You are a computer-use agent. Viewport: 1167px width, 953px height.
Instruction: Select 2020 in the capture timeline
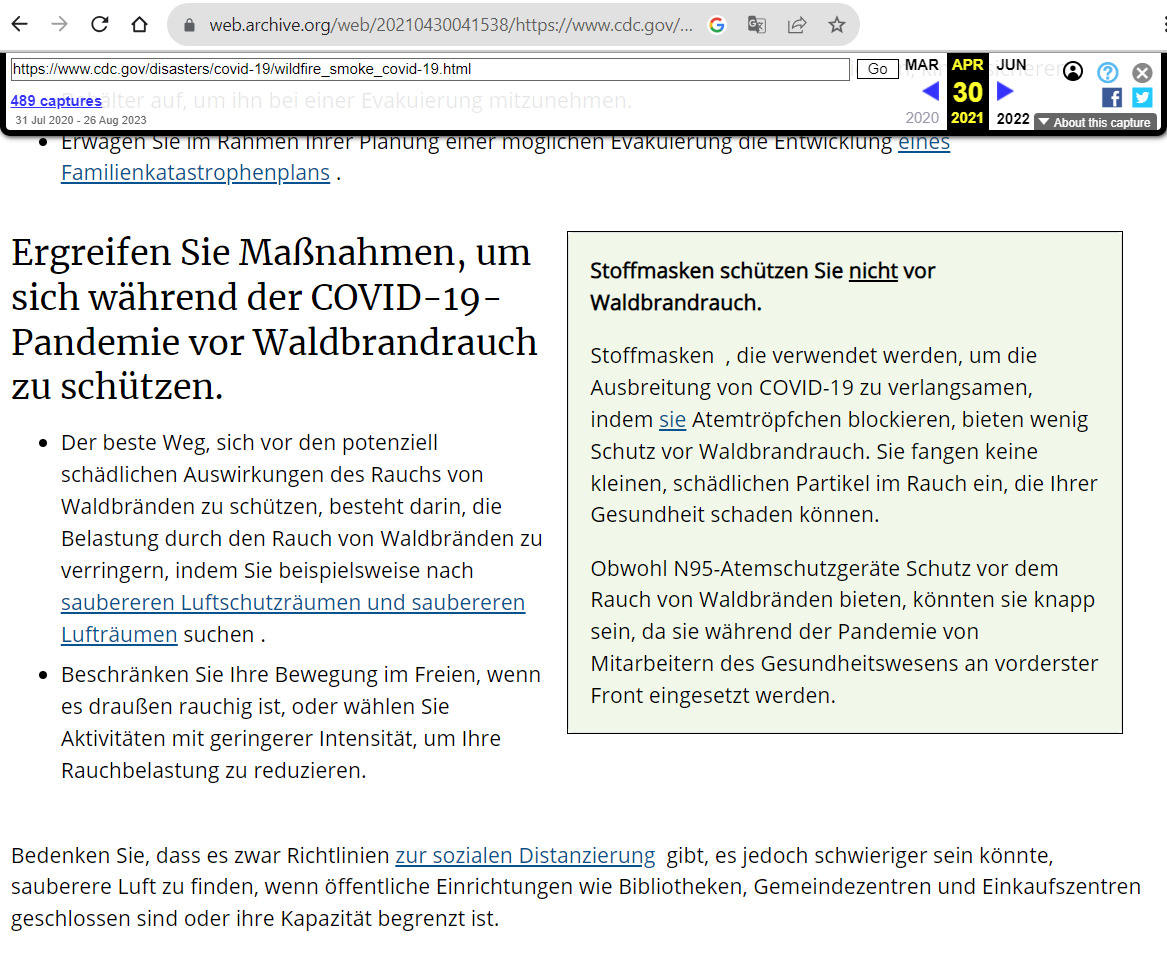[x=922, y=118]
